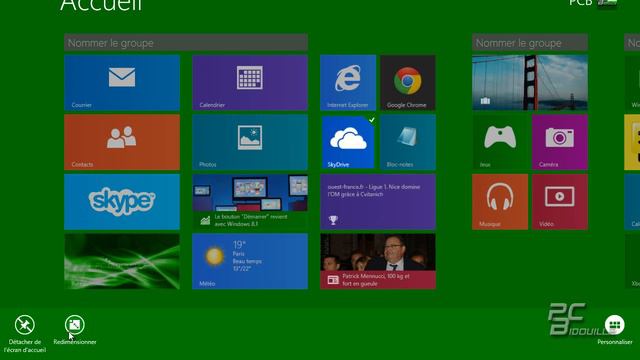Viewport: 640px width, 360px height.
Task: Name the second group above bridge photo
Action: (530, 42)
